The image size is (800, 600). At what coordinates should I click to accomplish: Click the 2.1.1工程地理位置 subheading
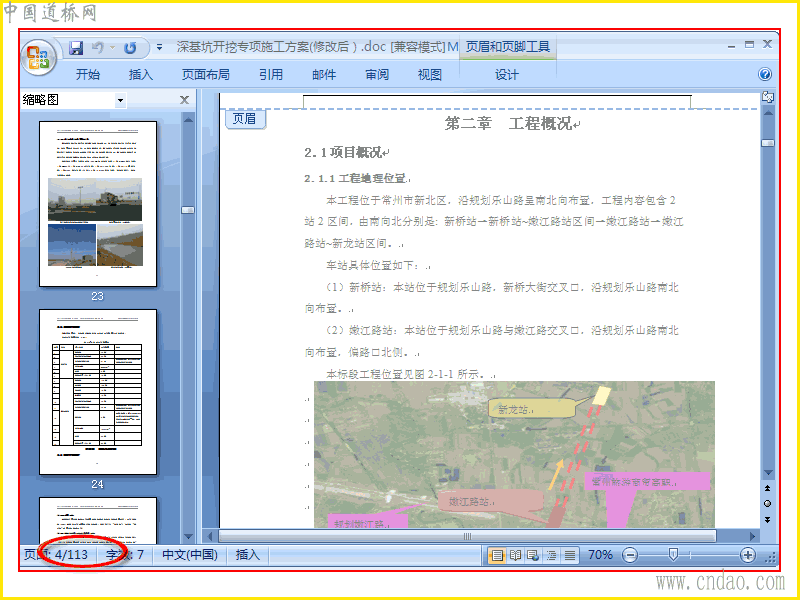pyautogui.click(x=355, y=178)
